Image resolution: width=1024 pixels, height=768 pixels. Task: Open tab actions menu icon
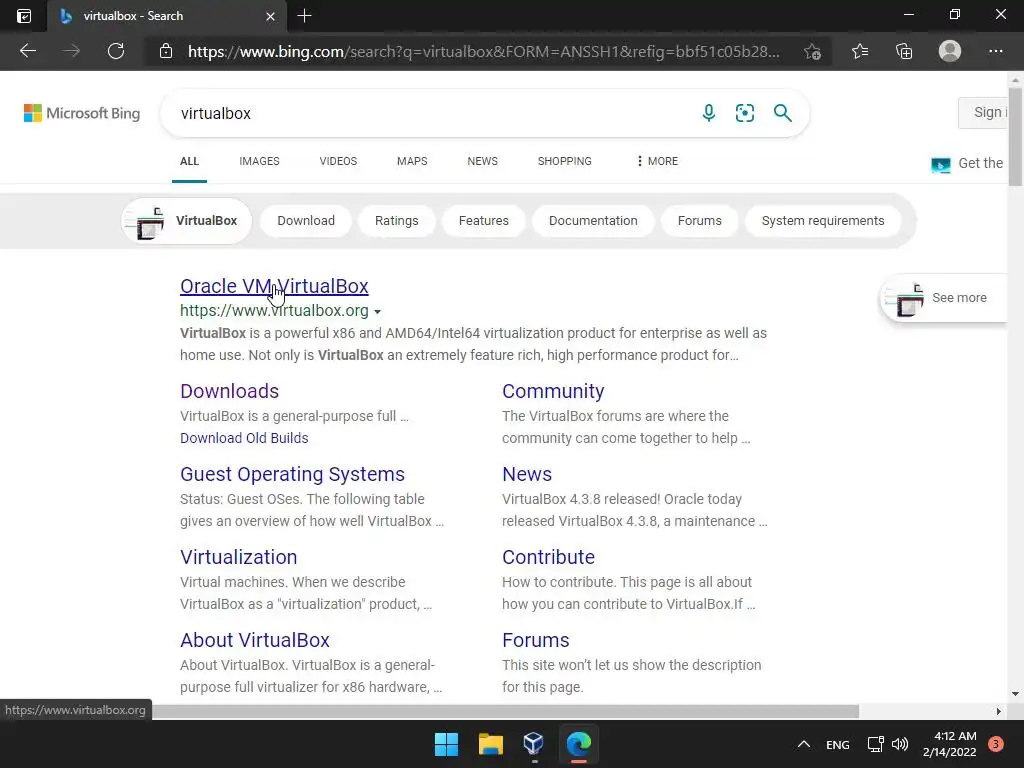[x=24, y=16]
